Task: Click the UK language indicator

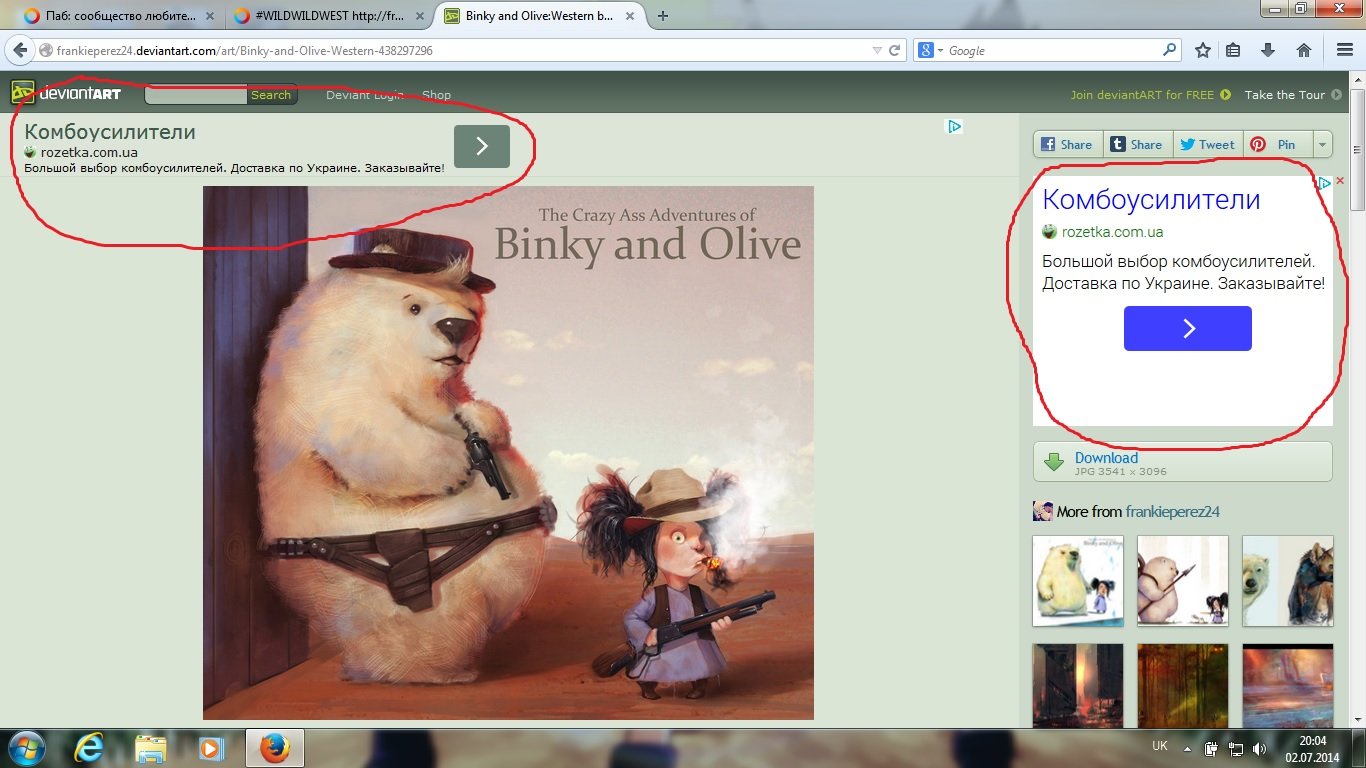Action: point(1160,746)
